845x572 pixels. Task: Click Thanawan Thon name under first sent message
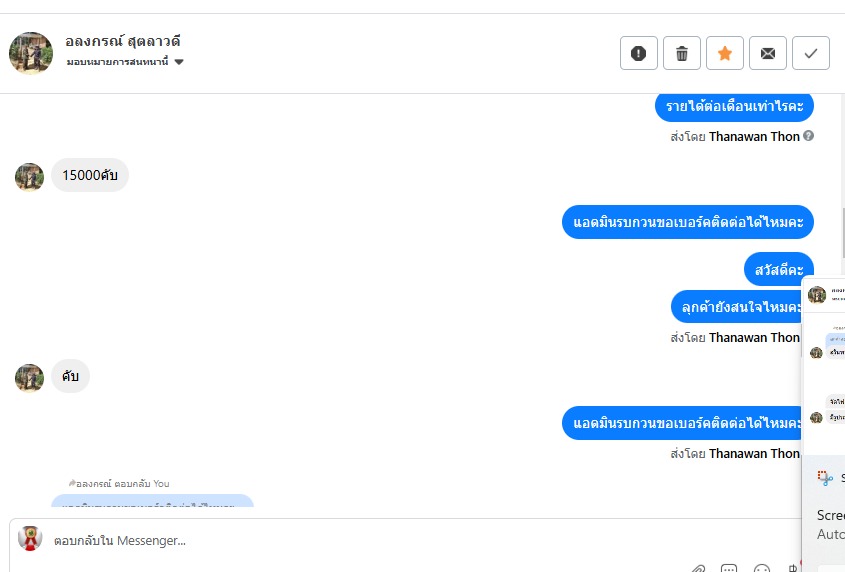754,136
